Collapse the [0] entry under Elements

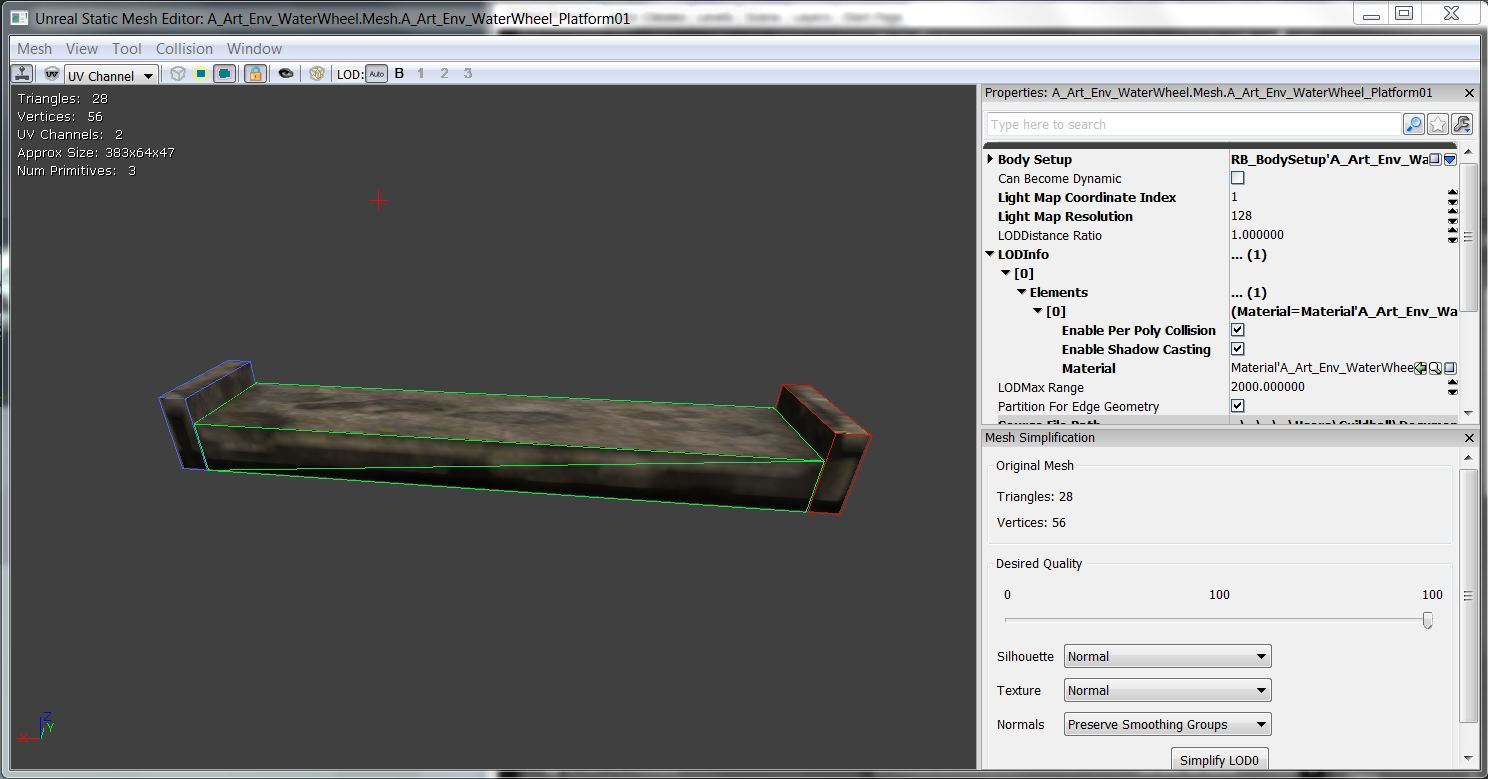coord(1038,311)
